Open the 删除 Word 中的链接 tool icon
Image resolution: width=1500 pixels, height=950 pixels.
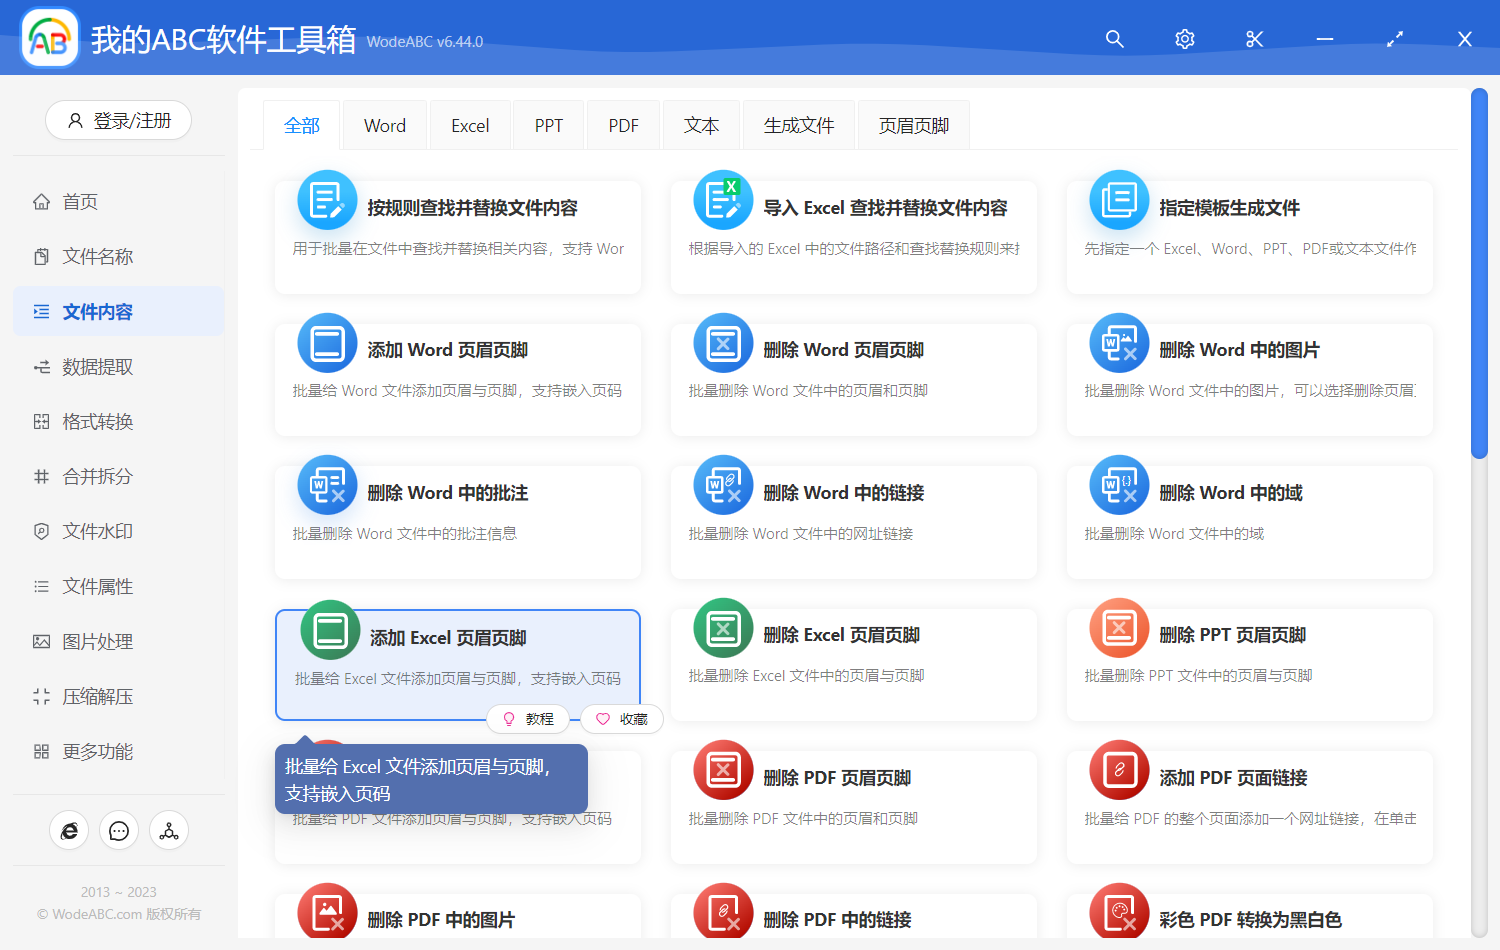coord(722,485)
